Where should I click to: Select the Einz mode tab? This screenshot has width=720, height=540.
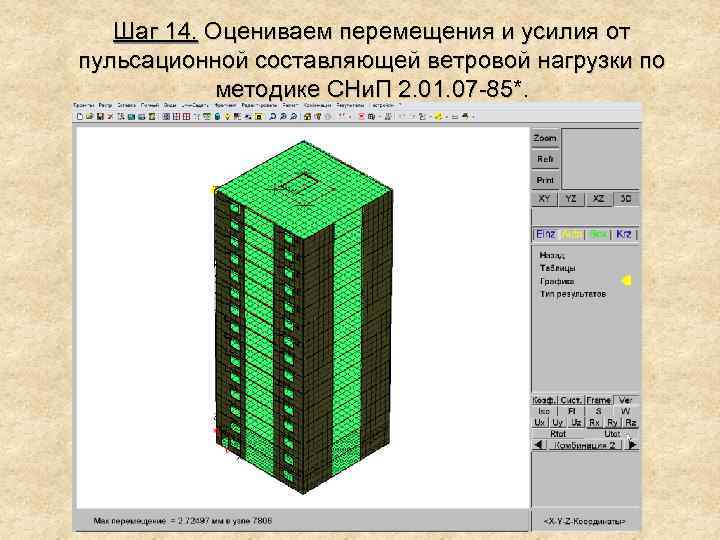(x=546, y=234)
